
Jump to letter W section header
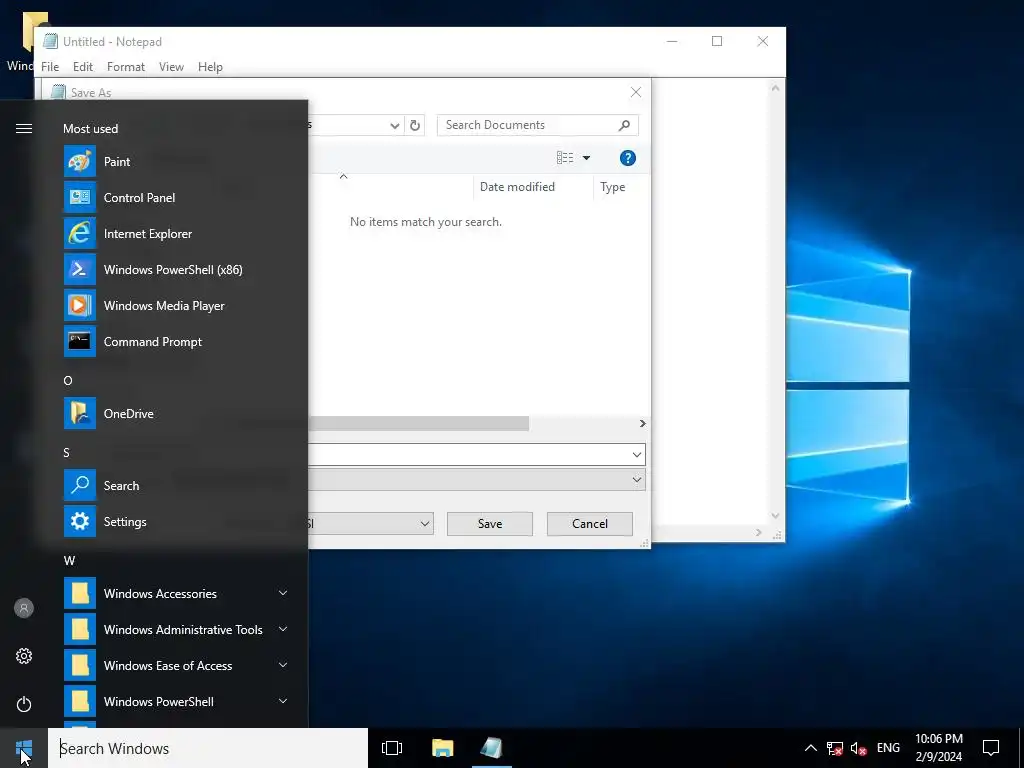pyautogui.click(x=69, y=560)
